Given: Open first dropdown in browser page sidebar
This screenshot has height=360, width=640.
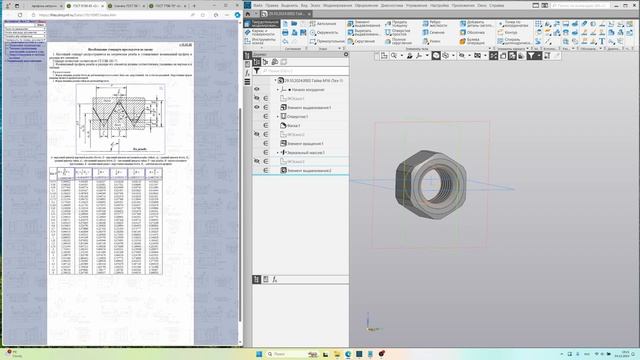Looking at the screenshot, I should [24, 29].
